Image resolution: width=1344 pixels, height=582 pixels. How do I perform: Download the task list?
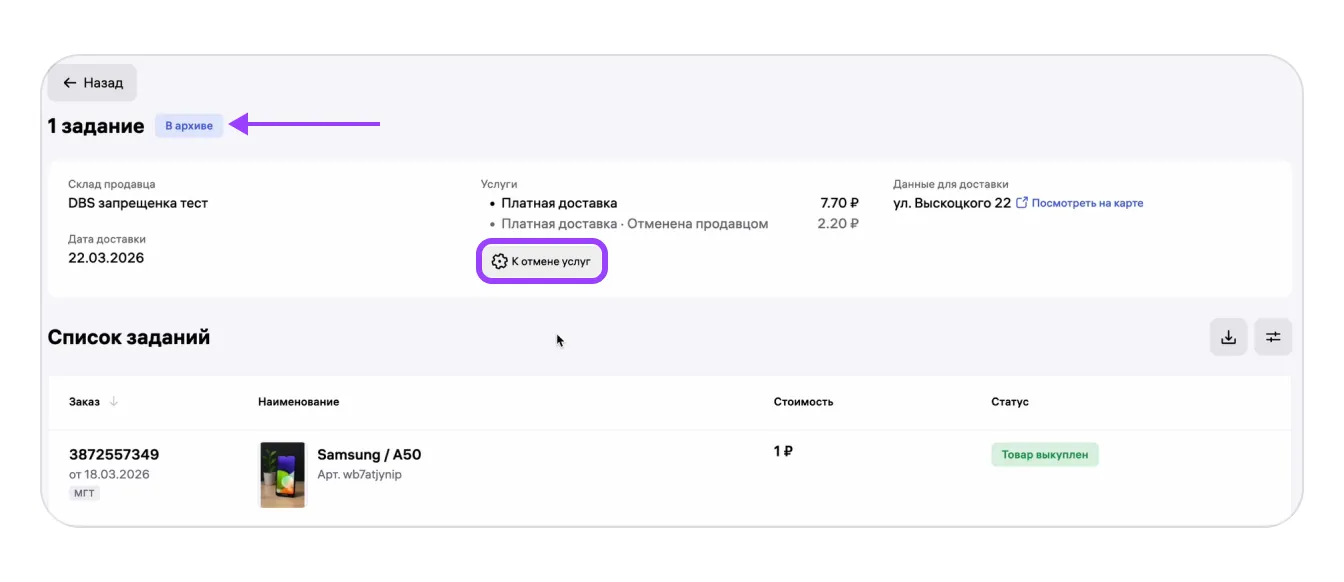(x=1229, y=337)
